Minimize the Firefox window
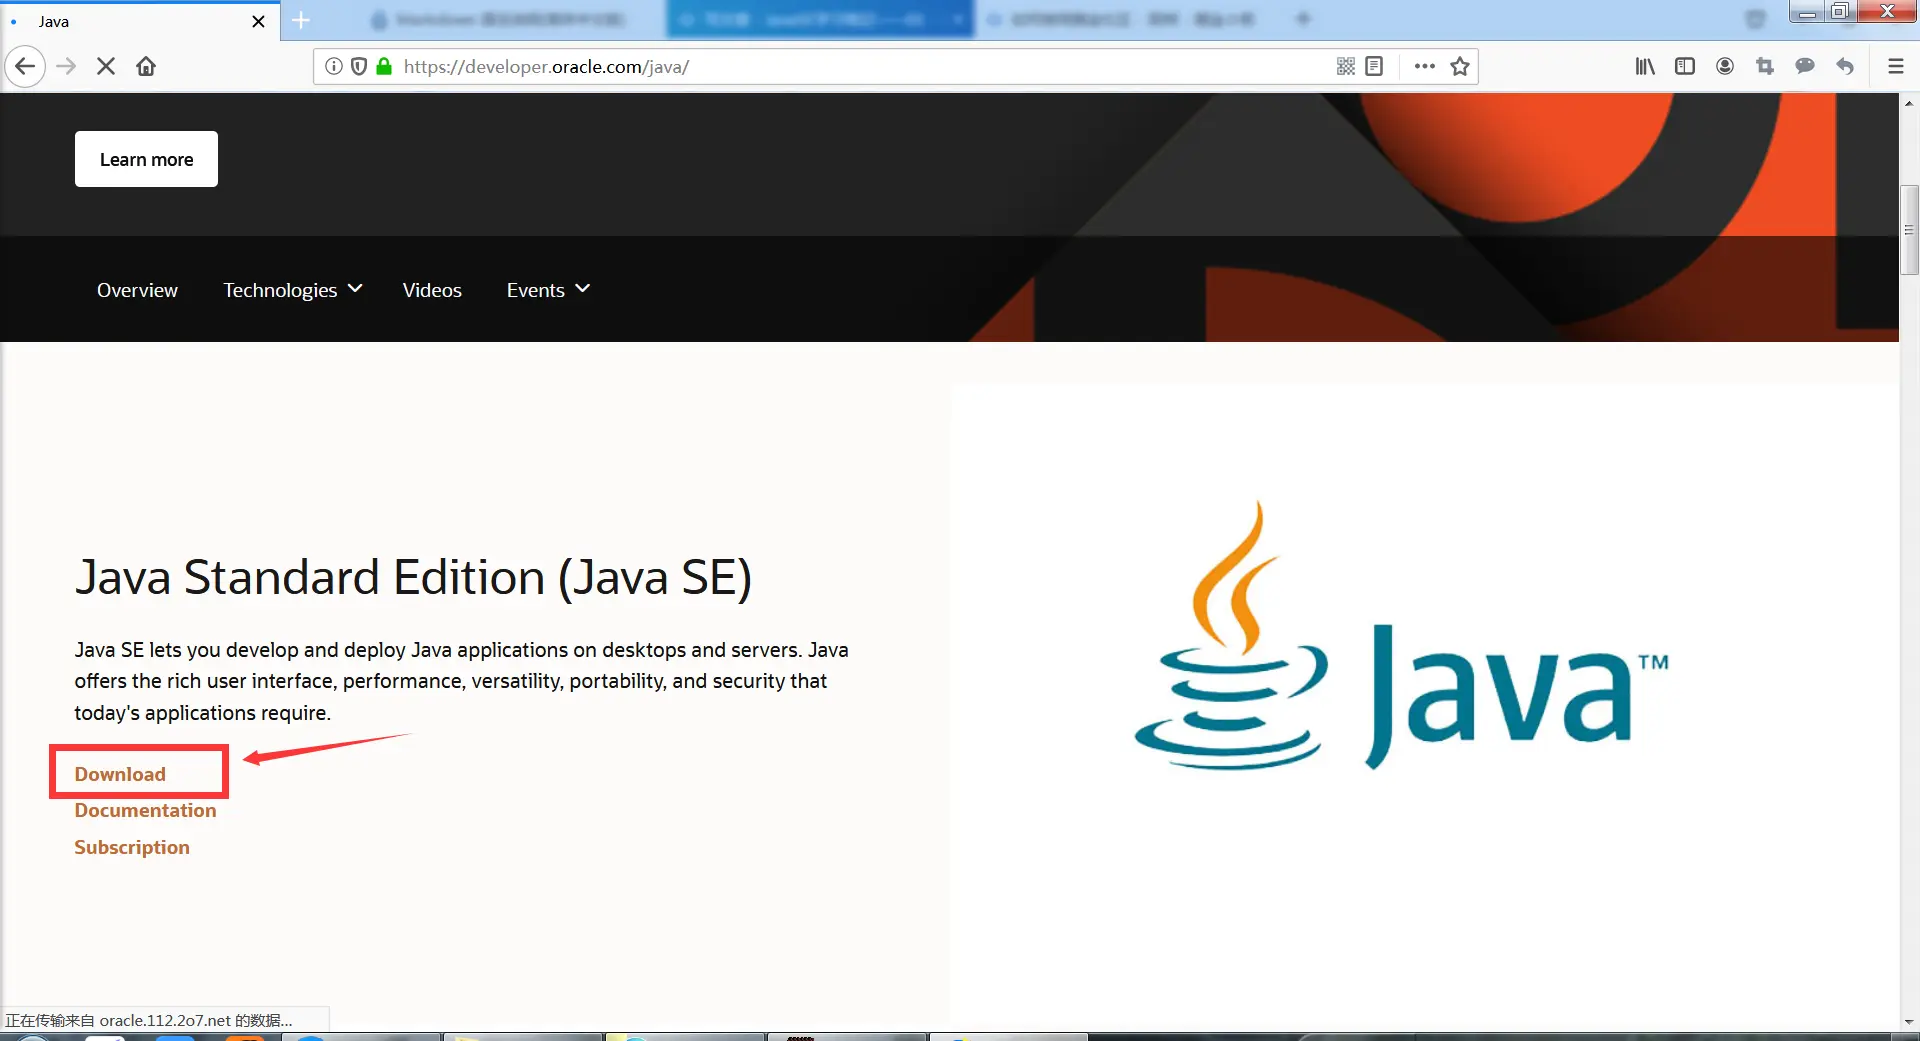 [x=1807, y=12]
